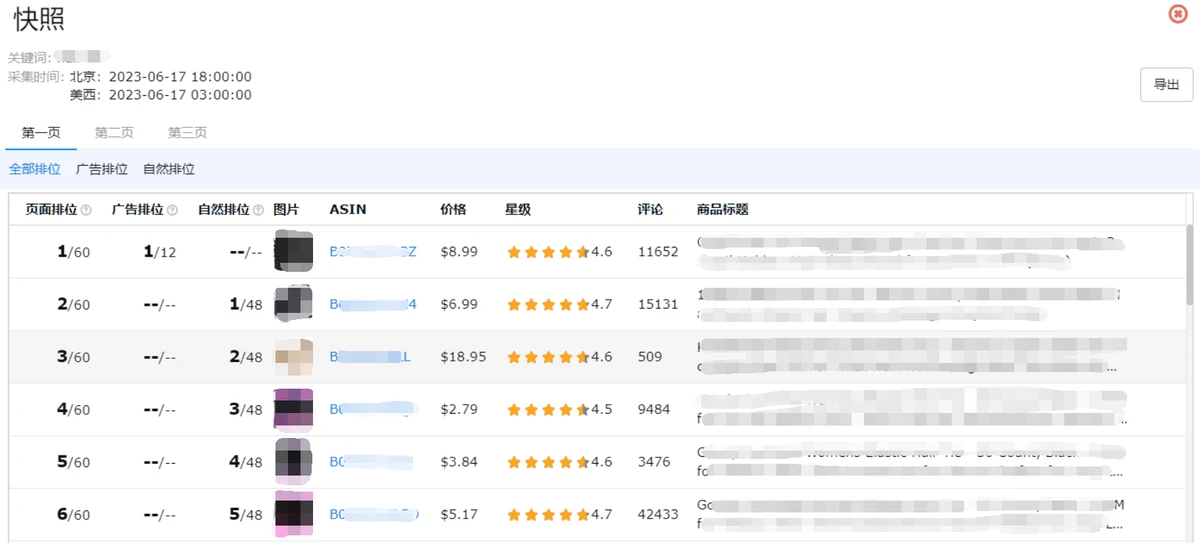
Task: Show 全部排位 all rankings
Action: [35, 169]
